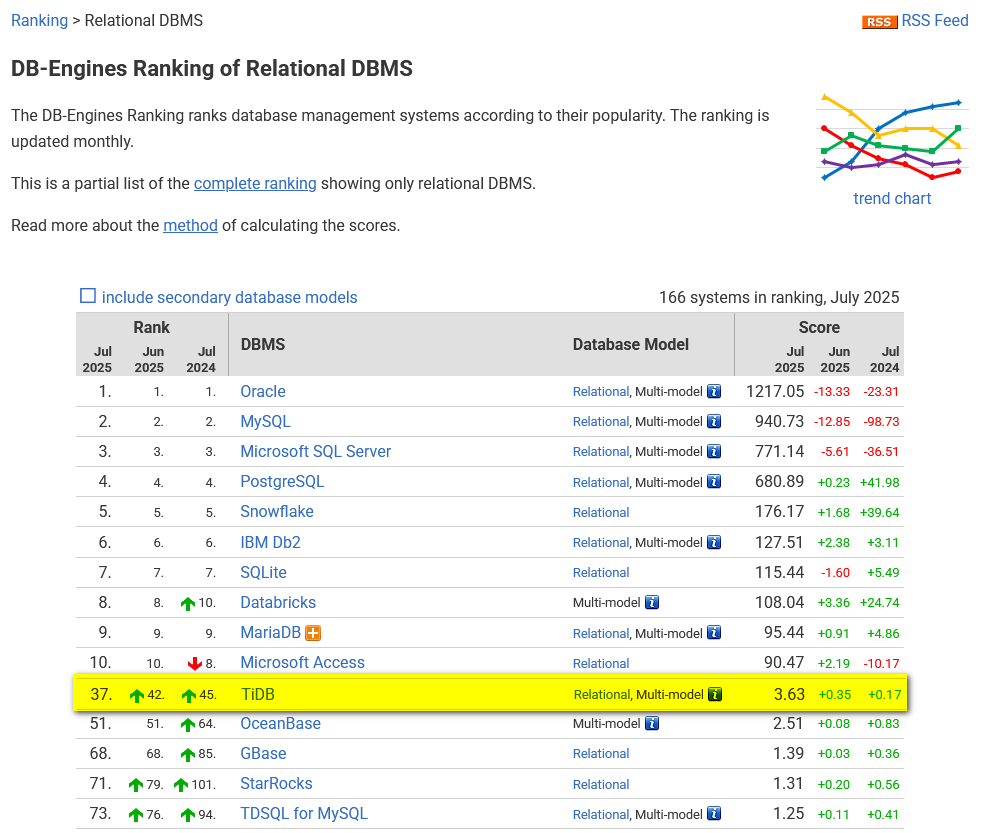Click green arrow beside 79 in StarRocks row
The height and width of the screenshot is (833, 987).
tap(135, 785)
